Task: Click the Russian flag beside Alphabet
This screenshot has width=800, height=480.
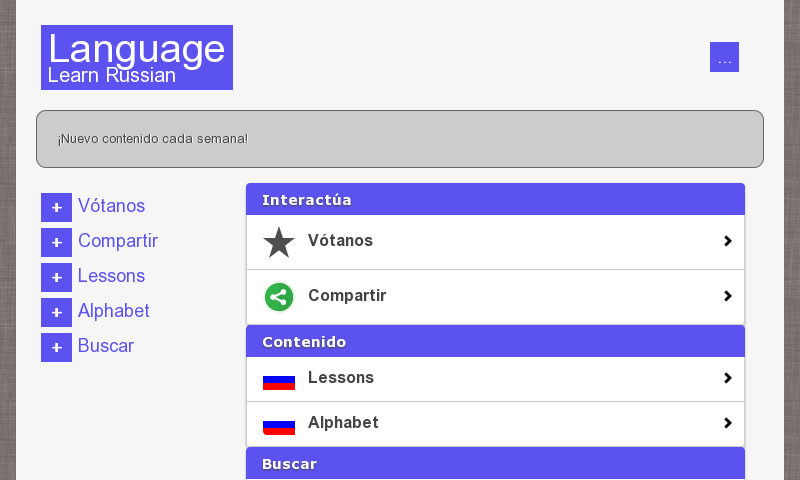Action: click(279, 424)
